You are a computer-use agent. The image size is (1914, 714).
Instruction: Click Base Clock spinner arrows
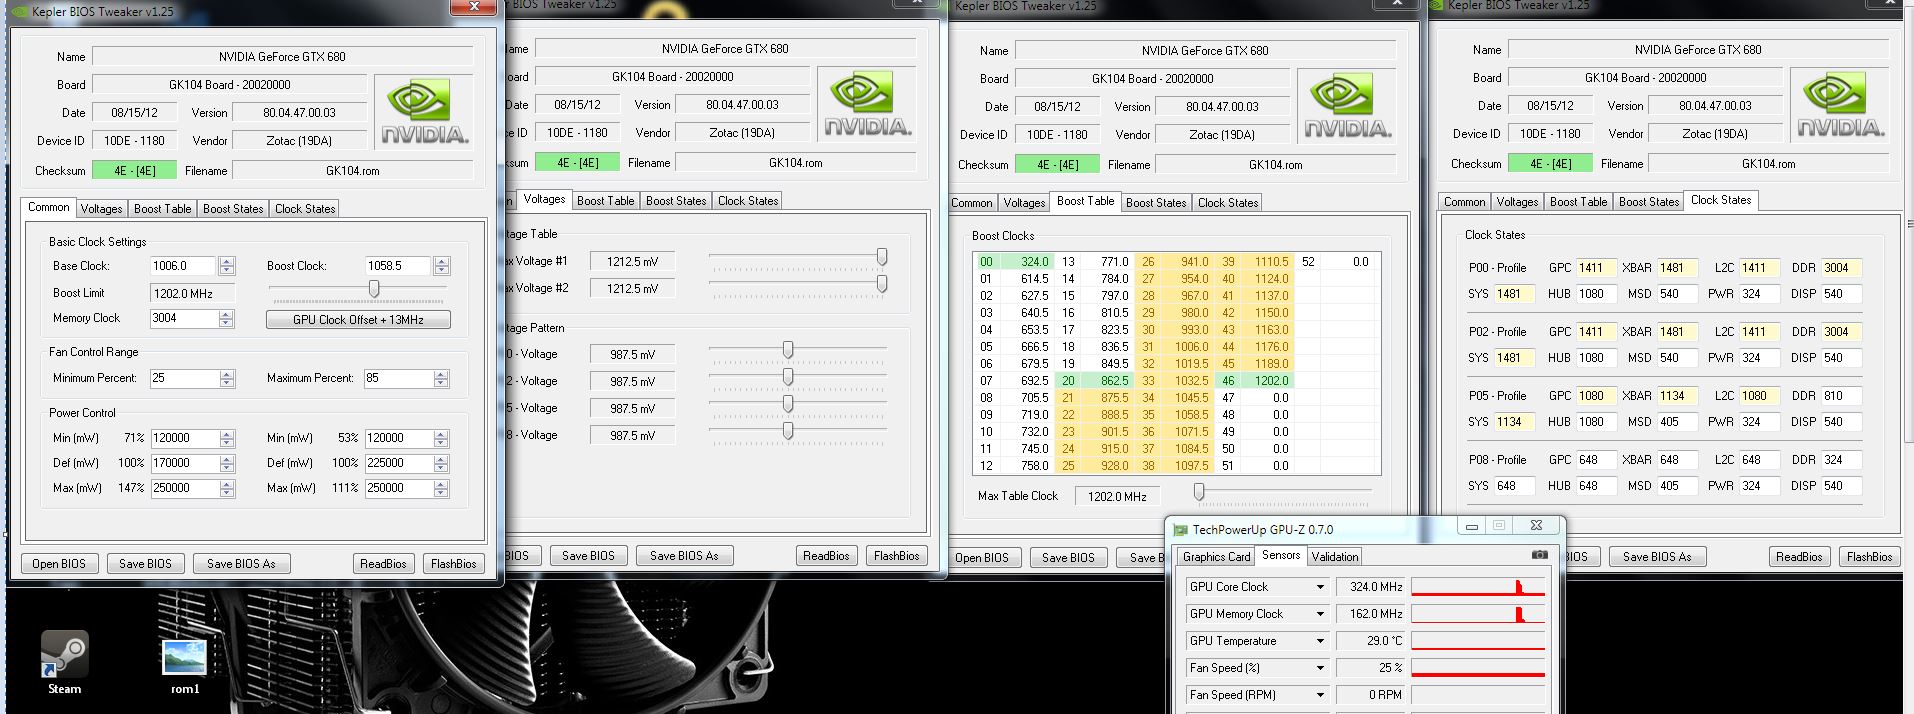(227, 266)
